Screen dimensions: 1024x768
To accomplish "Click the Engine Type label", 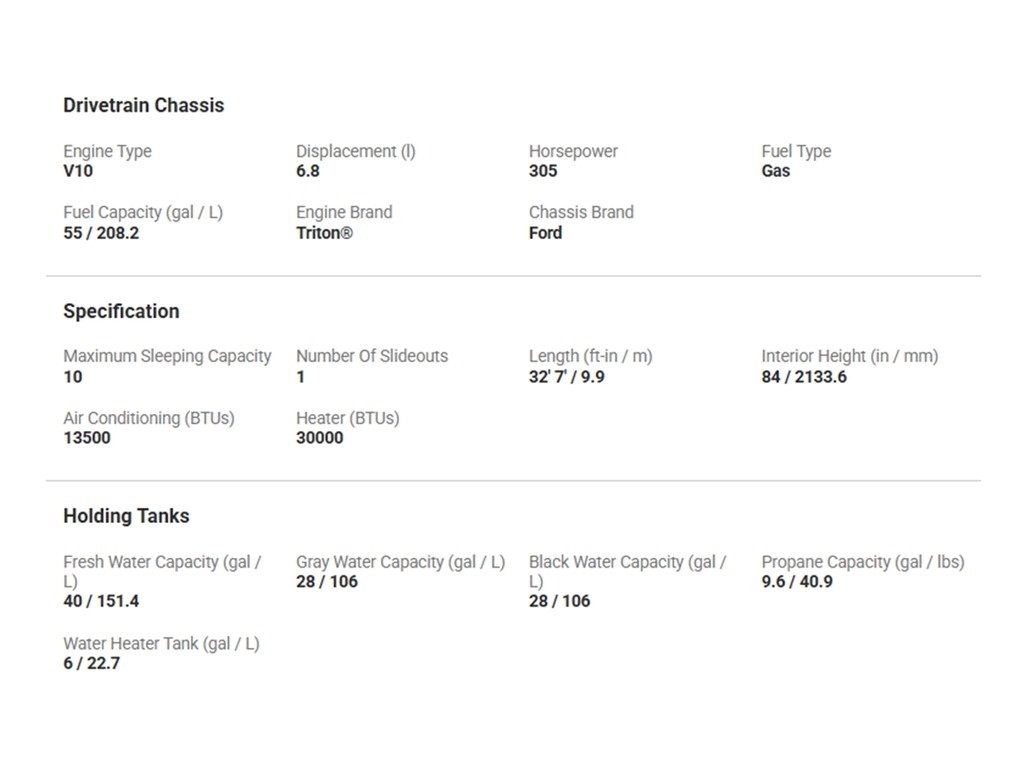I will 107,151.
